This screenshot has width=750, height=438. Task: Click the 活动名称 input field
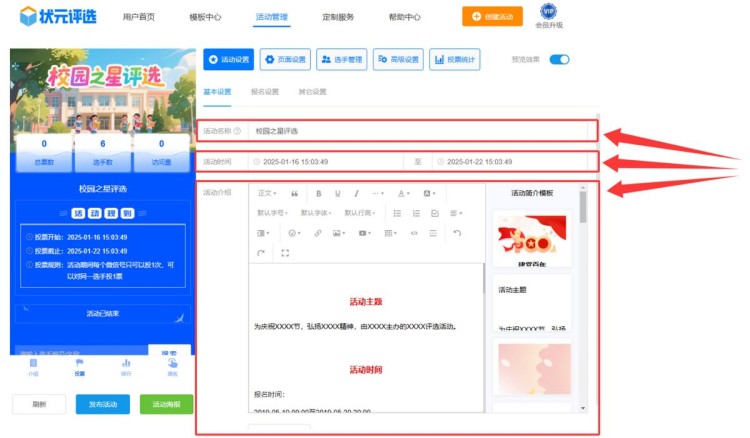(420, 131)
